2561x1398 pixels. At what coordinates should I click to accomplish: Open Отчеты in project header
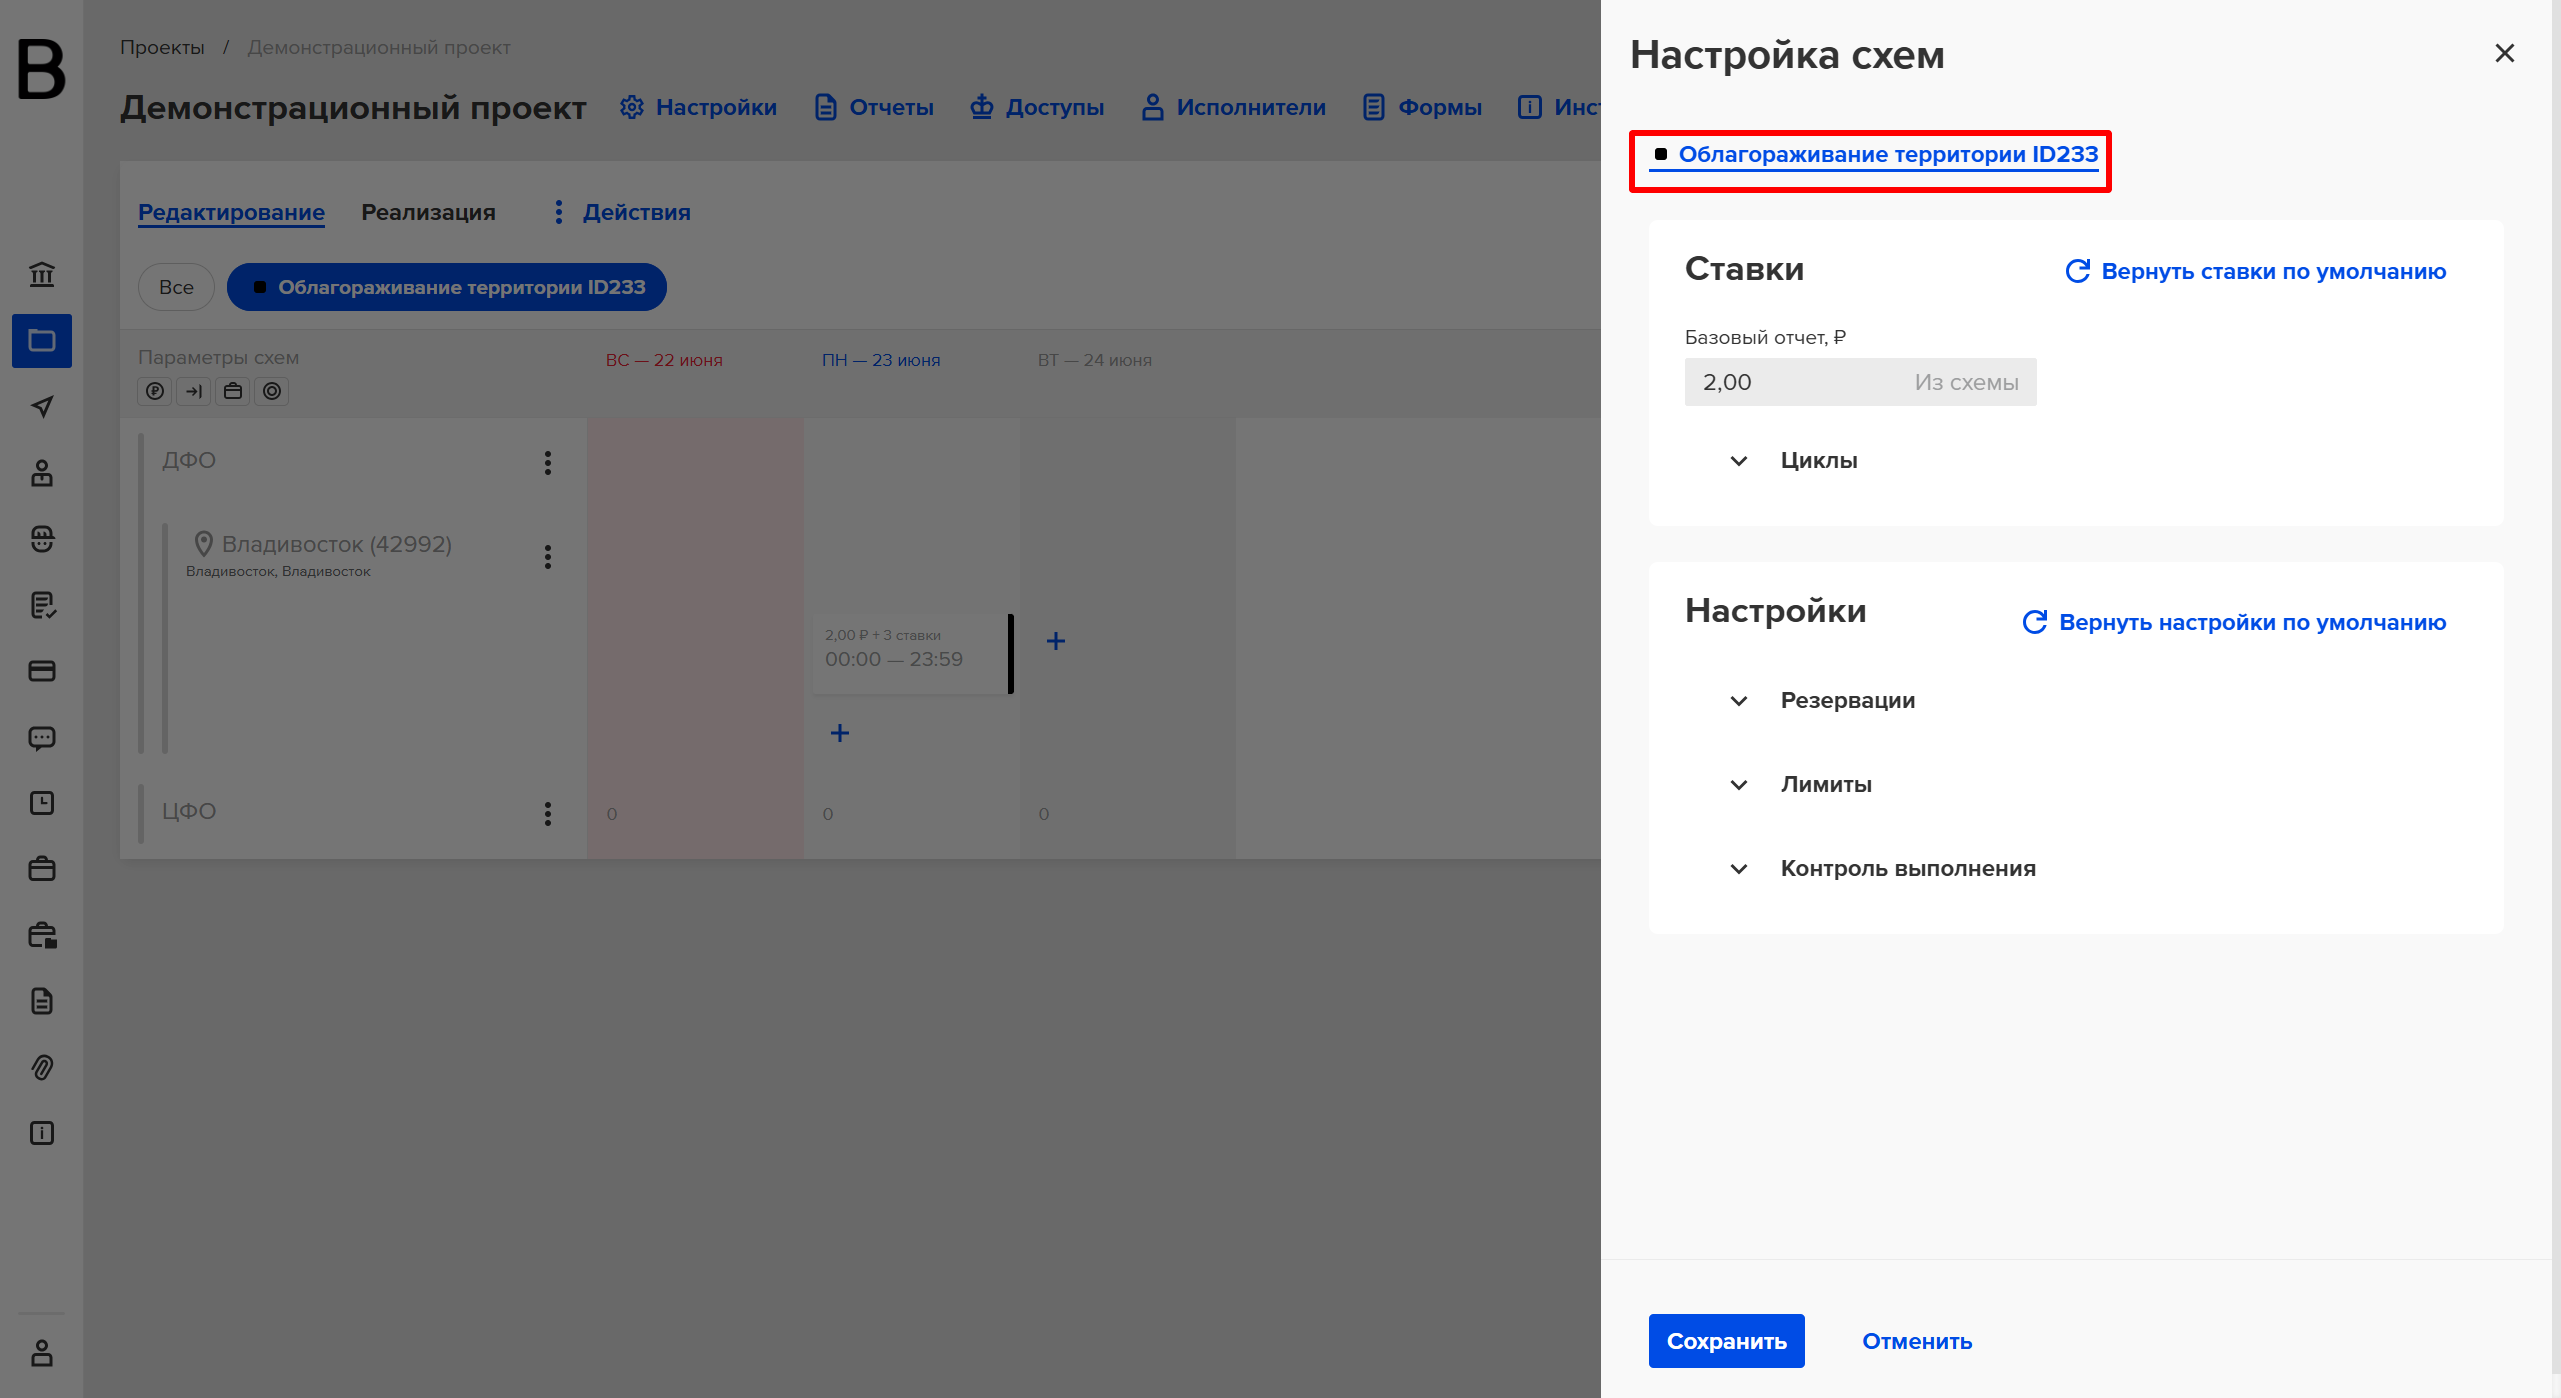tap(874, 107)
